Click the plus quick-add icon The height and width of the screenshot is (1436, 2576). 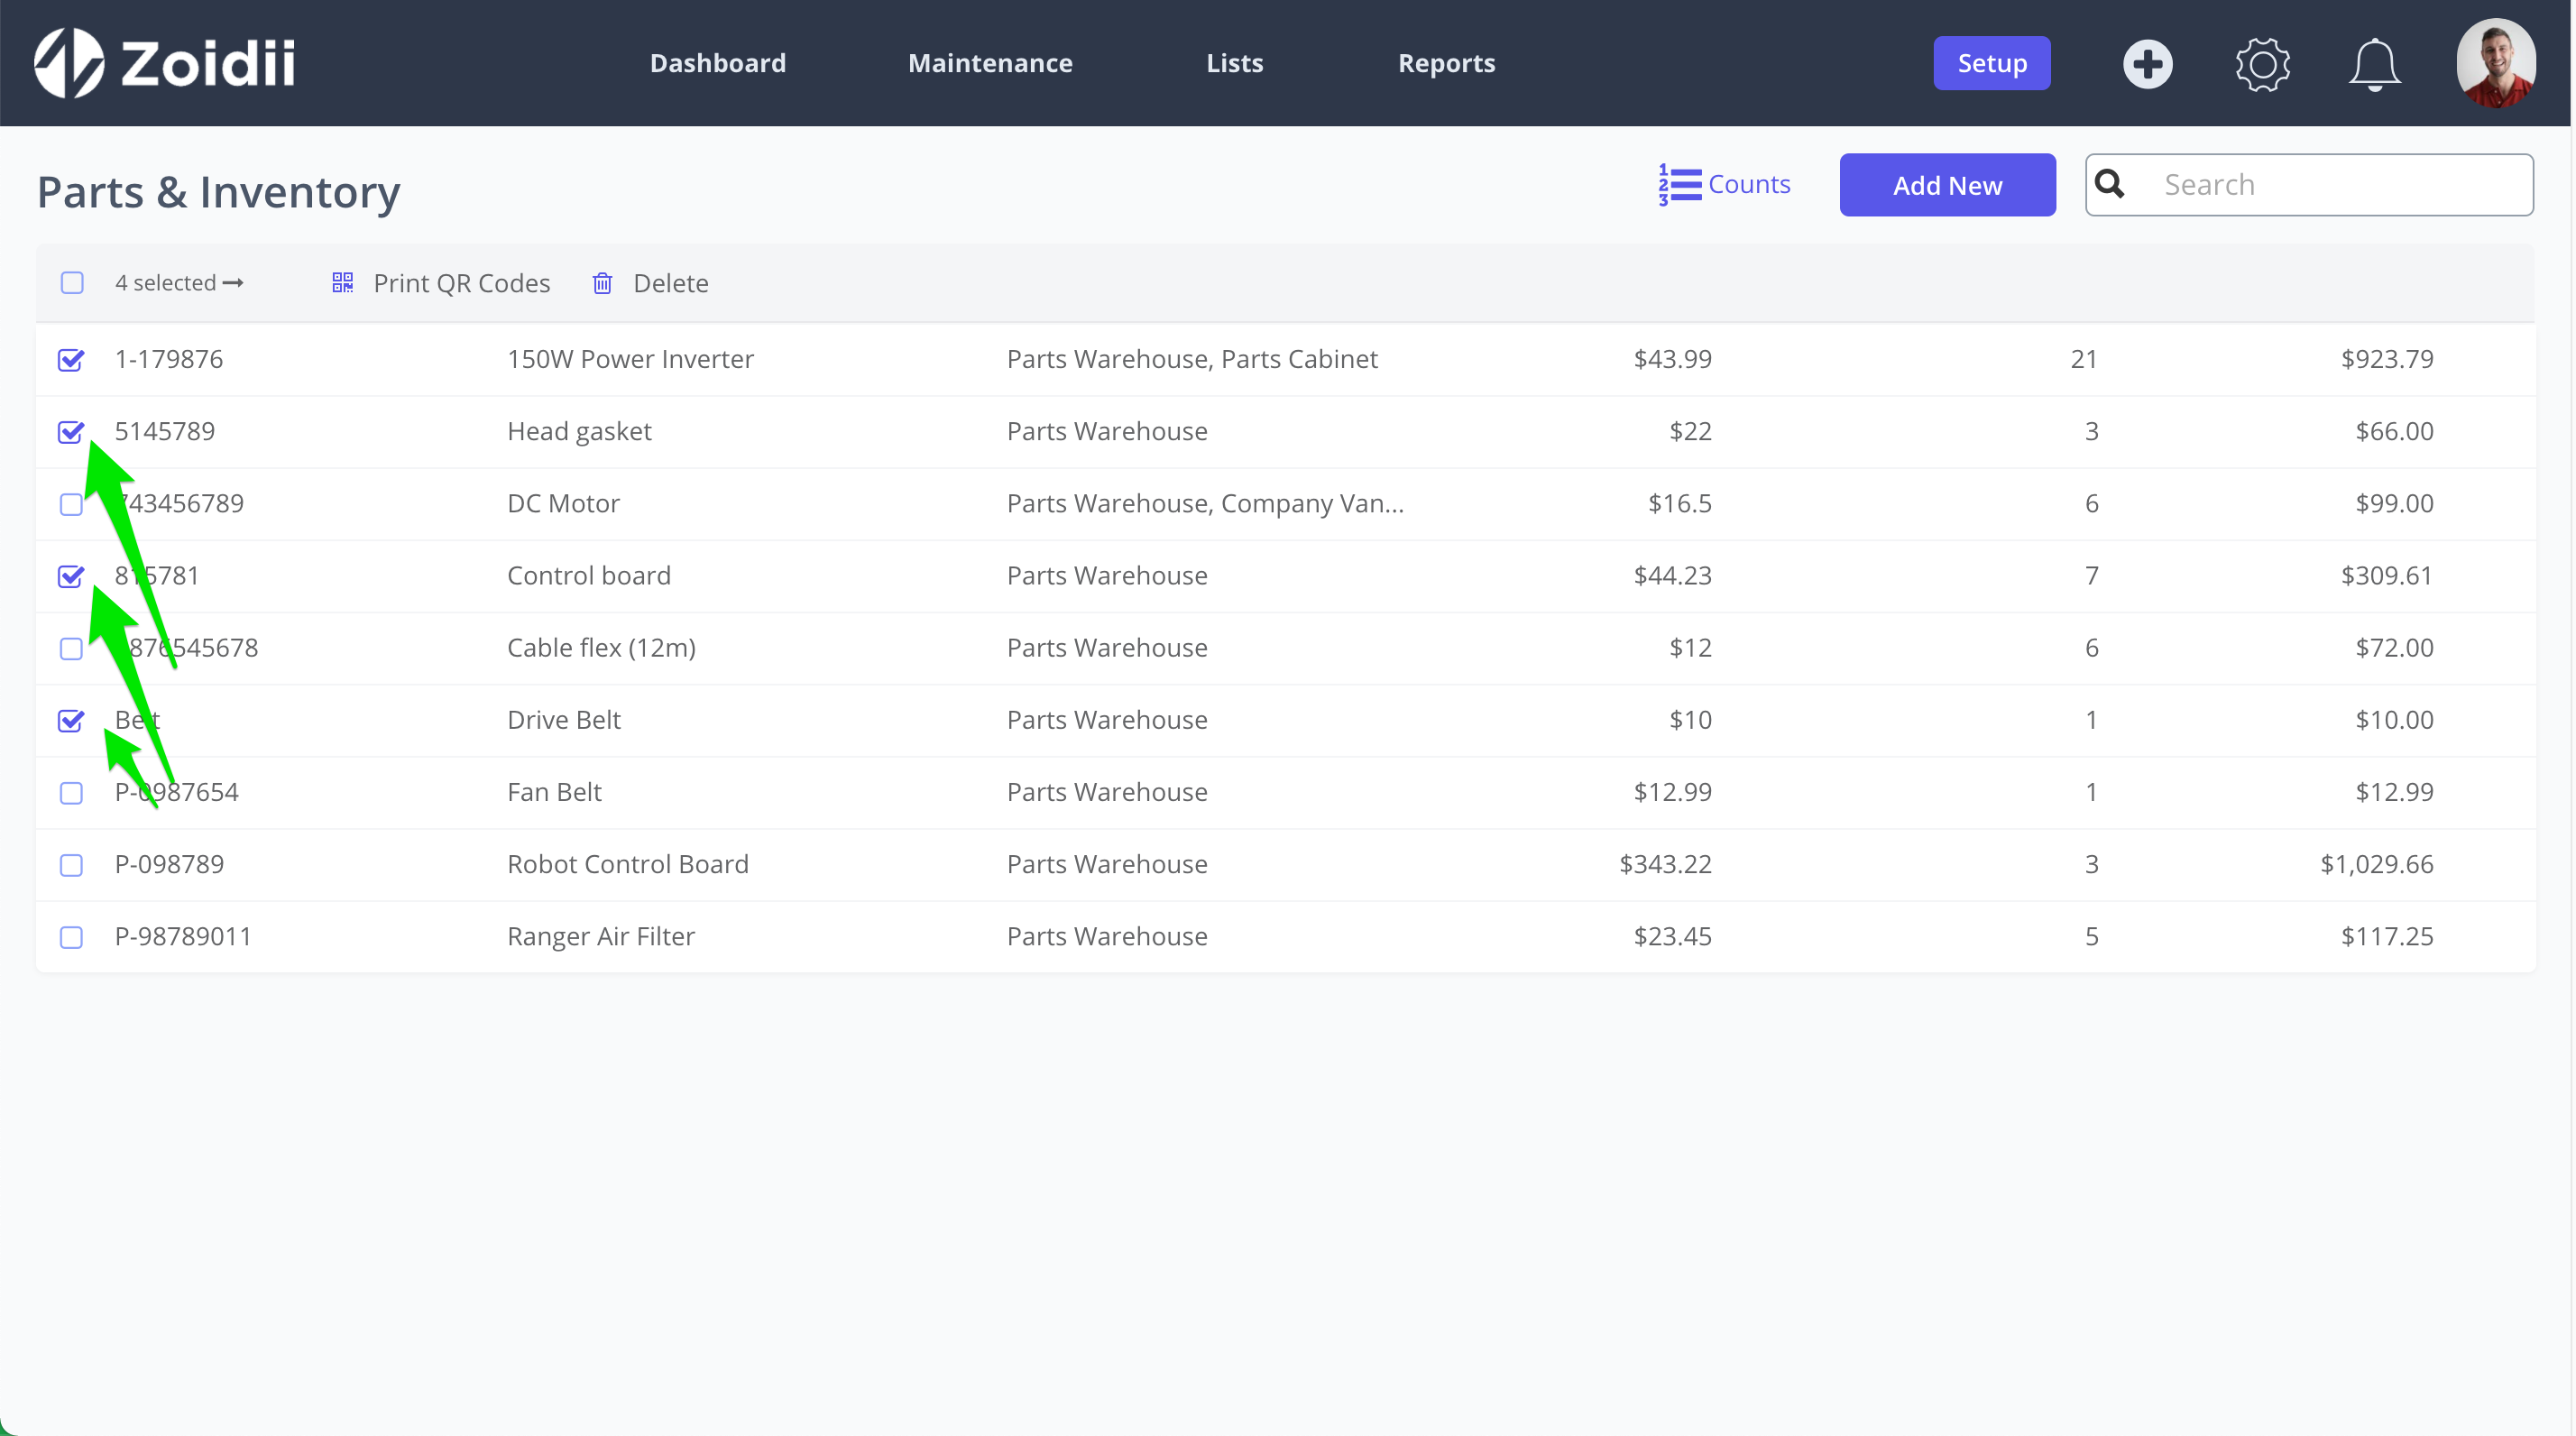coord(2147,64)
